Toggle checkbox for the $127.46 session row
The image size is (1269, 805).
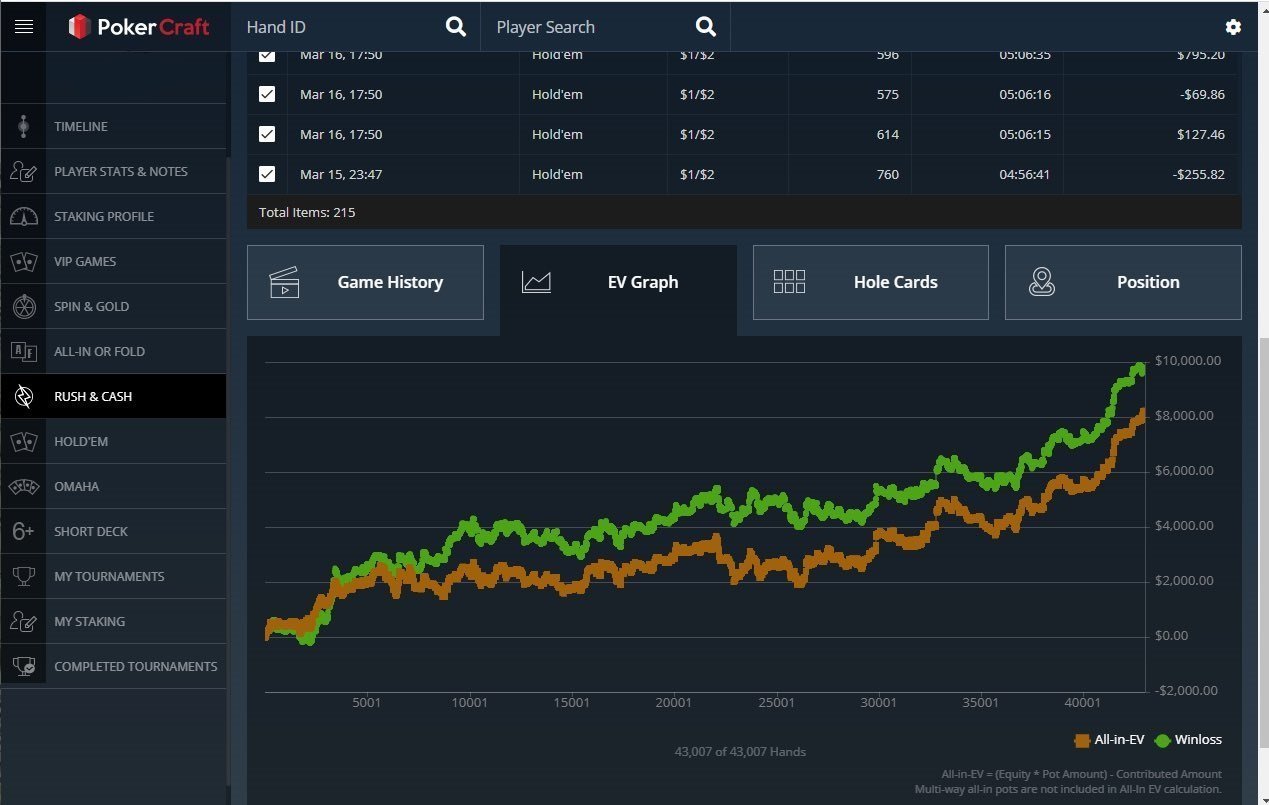[267, 134]
